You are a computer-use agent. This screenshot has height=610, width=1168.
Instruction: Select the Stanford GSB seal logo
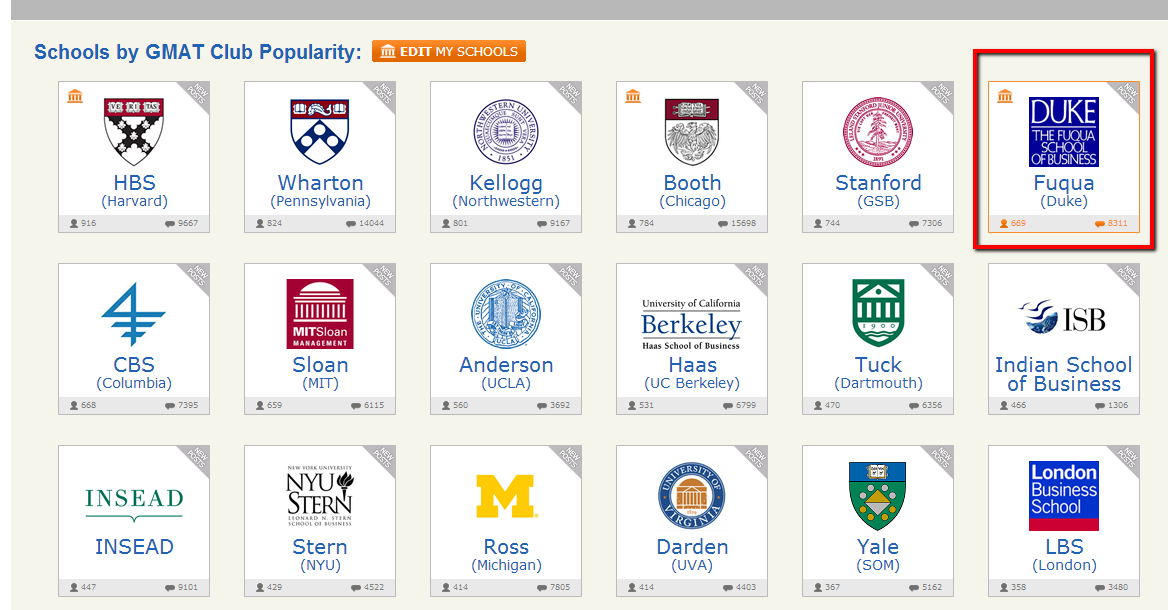(878, 131)
